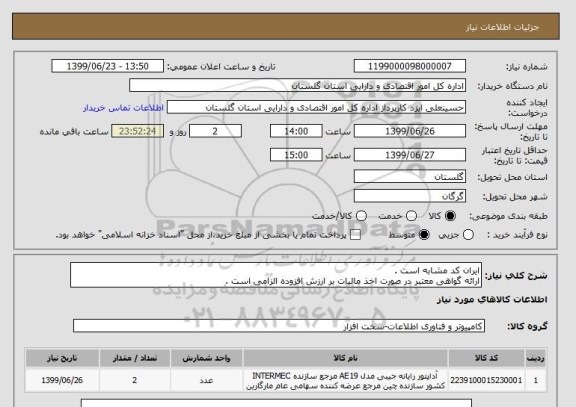Image resolution: width=576 pixels, height=407 pixels.
Task: Click the تعداد / مقدار column header
Action: (135, 358)
